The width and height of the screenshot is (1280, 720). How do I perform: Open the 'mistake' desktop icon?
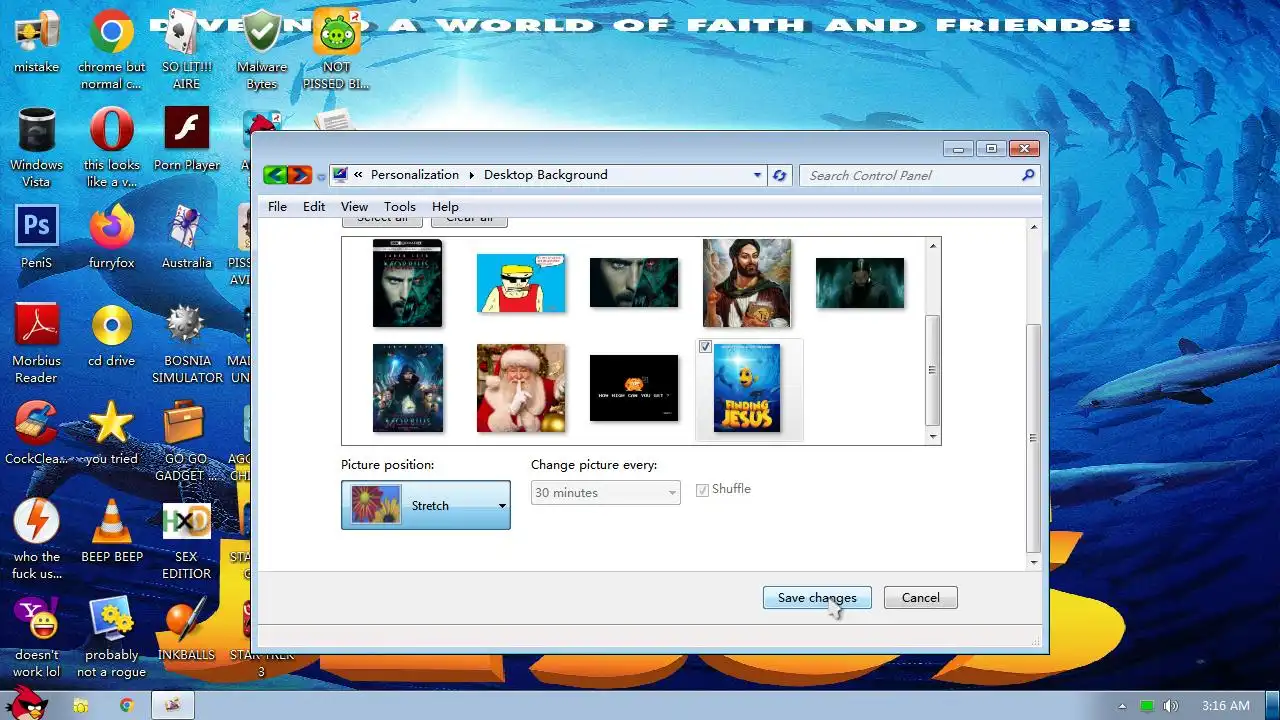coord(36,42)
